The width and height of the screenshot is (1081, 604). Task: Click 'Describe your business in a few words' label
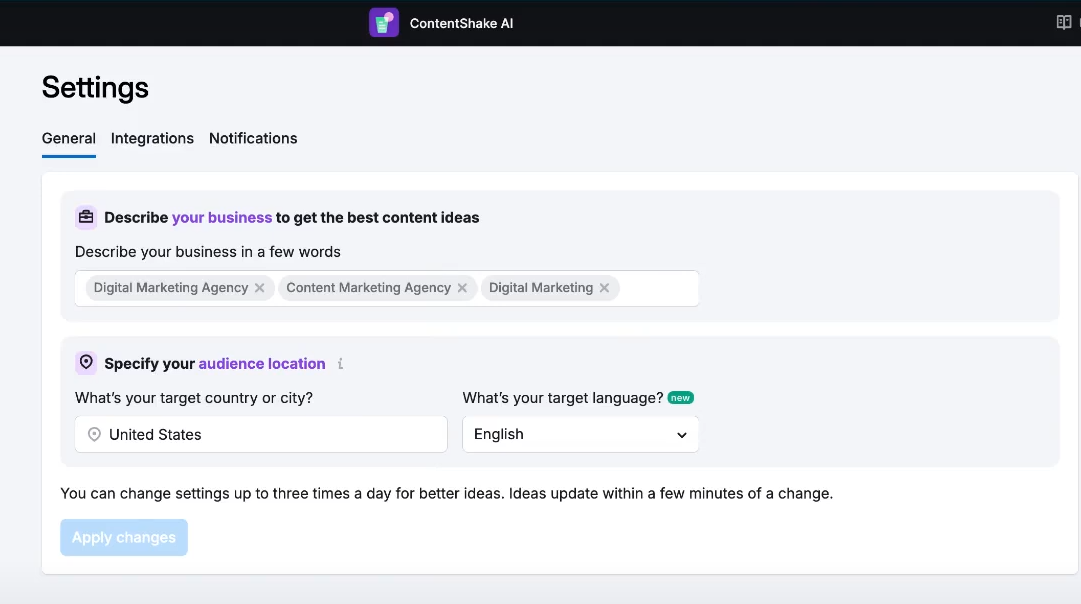click(x=208, y=252)
